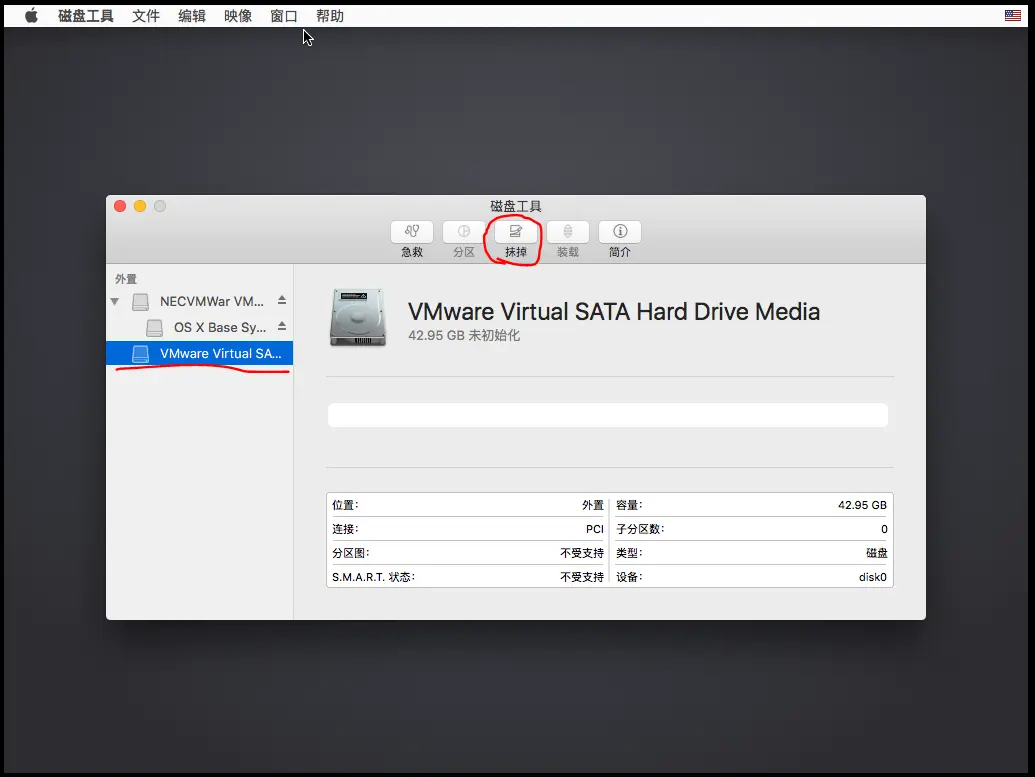Select OS X Base Sy... in the sidebar
The width and height of the screenshot is (1035, 777).
199,327
